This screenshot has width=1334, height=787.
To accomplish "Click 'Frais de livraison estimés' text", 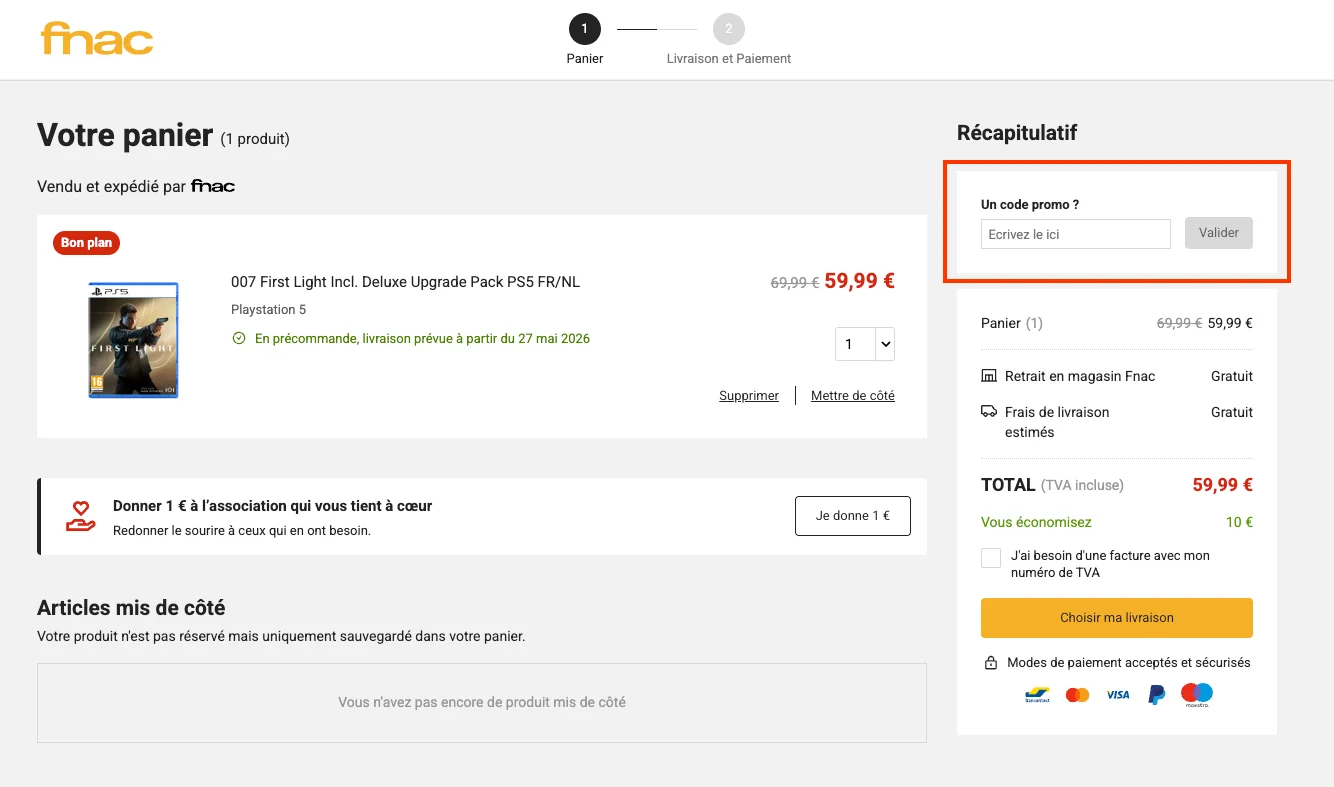I will (1057, 422).
